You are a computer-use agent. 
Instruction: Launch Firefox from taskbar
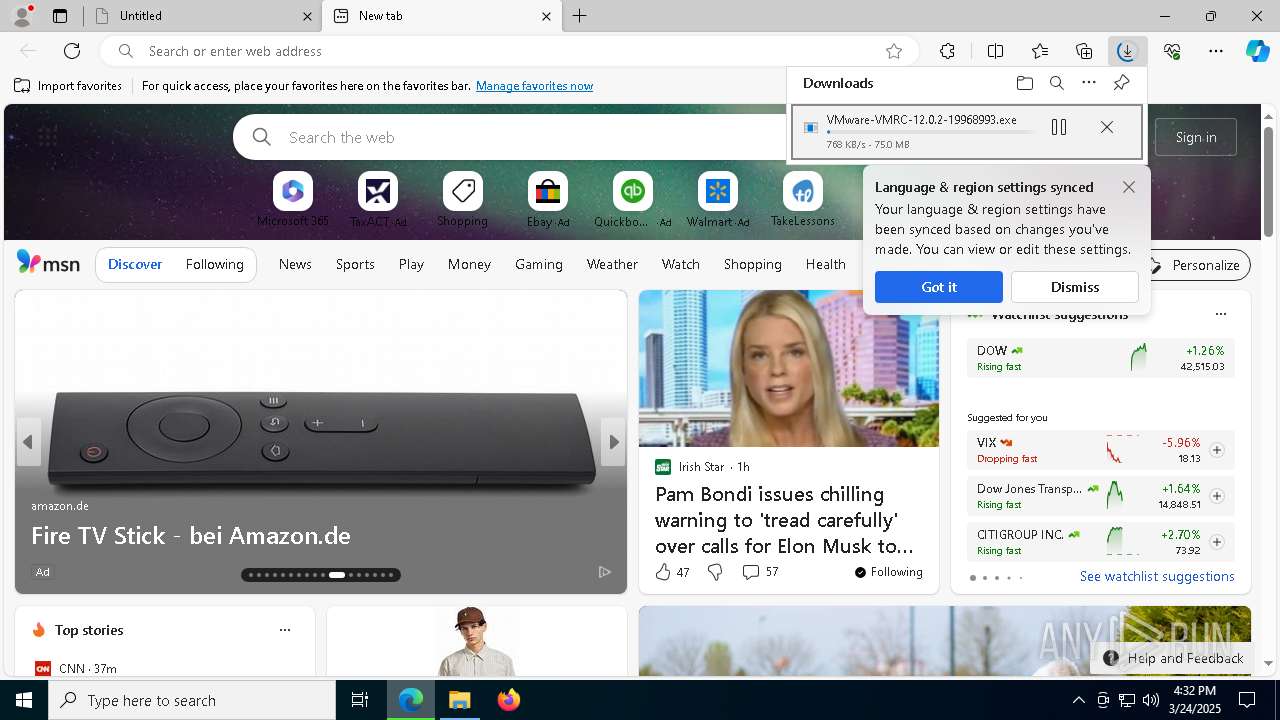[x=509, y=700]
